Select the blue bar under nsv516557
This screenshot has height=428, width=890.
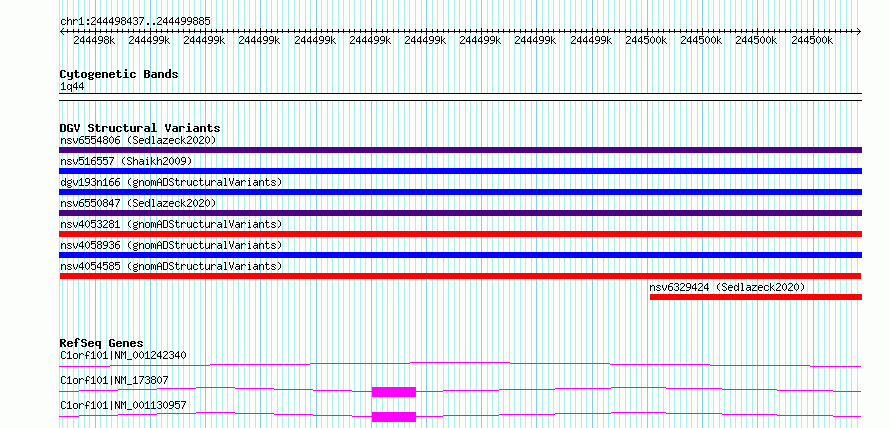point(460,171)
